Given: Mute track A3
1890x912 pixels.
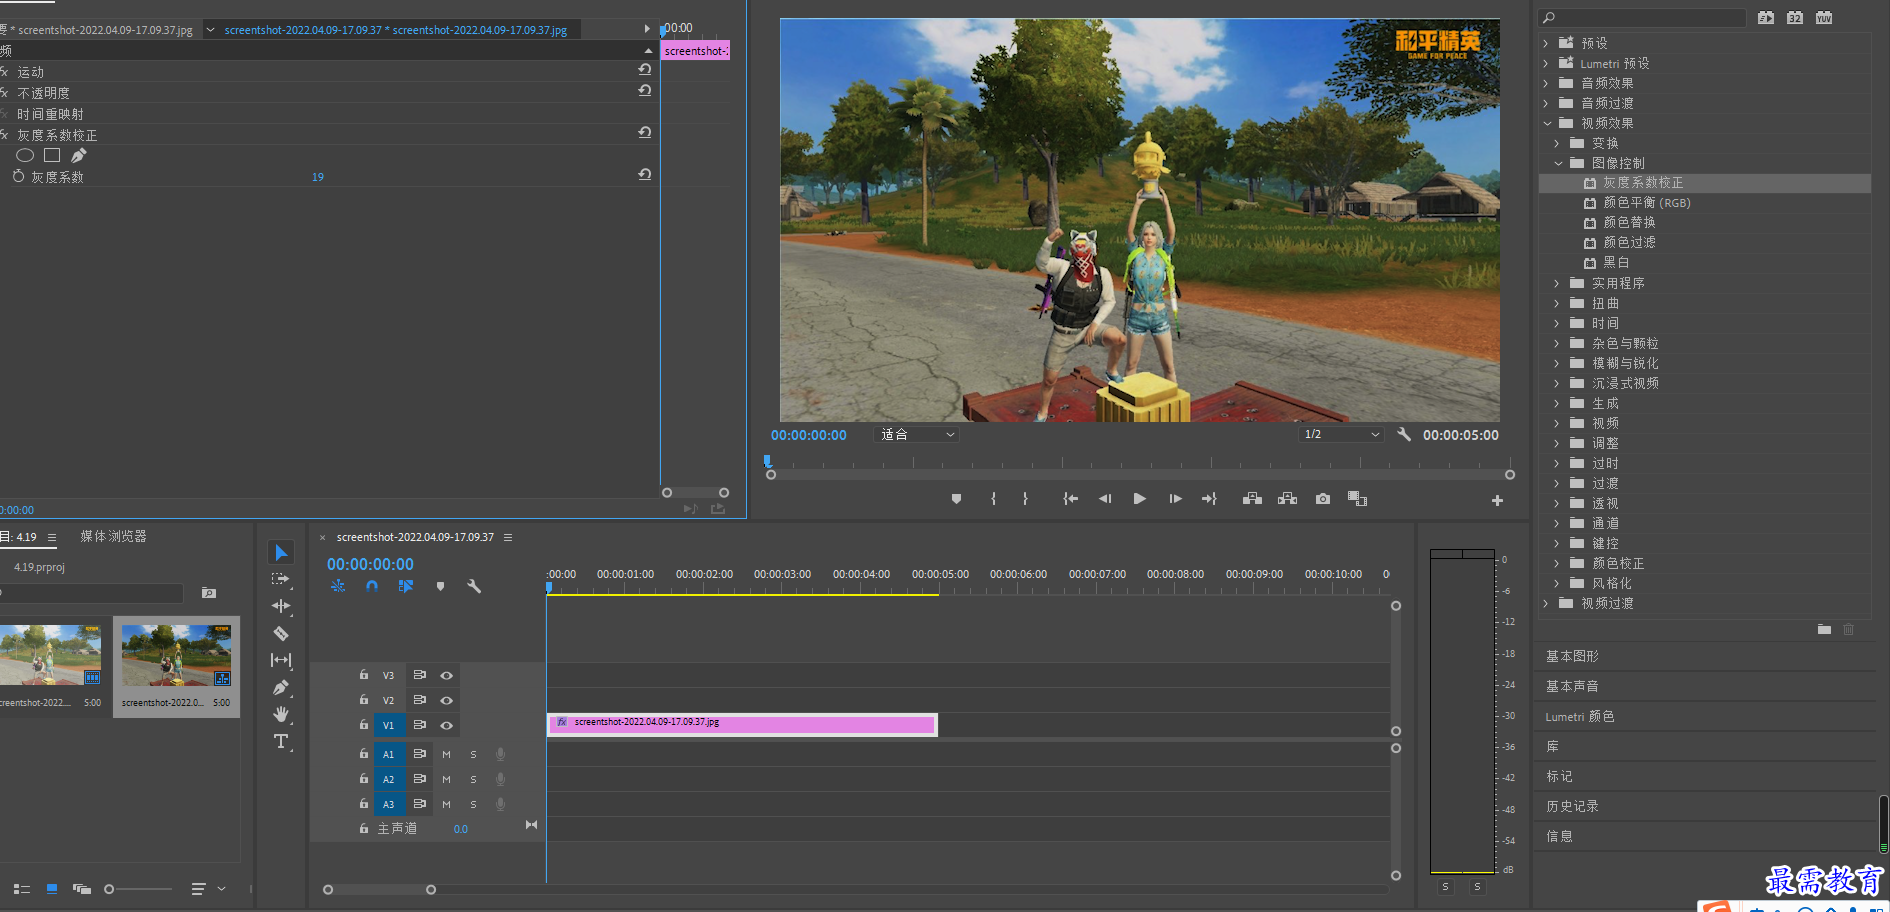Looking at the screenshot, I should click(x=446, y=804).
